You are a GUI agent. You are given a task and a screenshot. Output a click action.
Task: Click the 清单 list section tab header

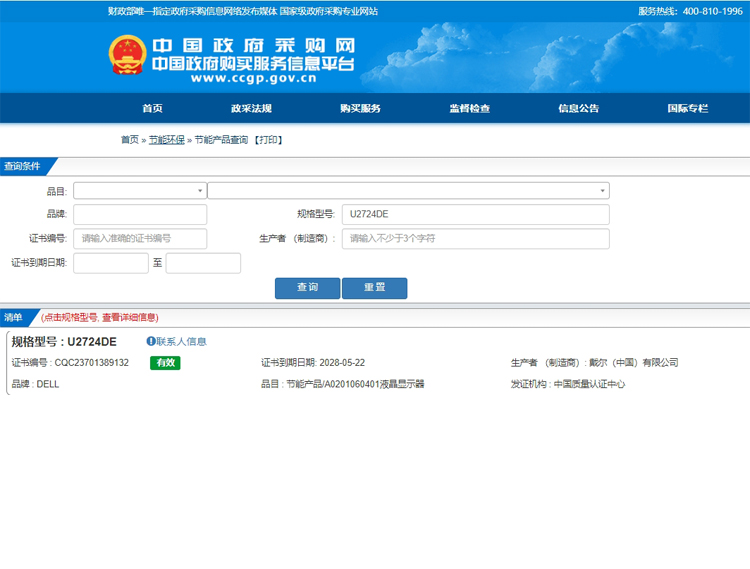[x=14, y=317]
